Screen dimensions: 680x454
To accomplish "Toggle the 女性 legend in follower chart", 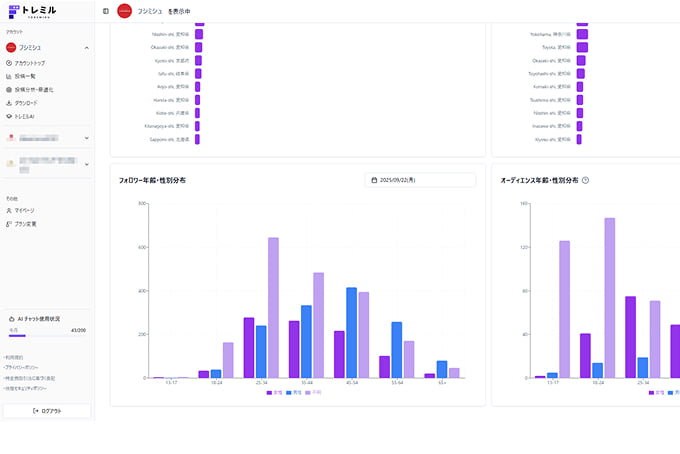I will pyautogui.click(x=274, y=393).
